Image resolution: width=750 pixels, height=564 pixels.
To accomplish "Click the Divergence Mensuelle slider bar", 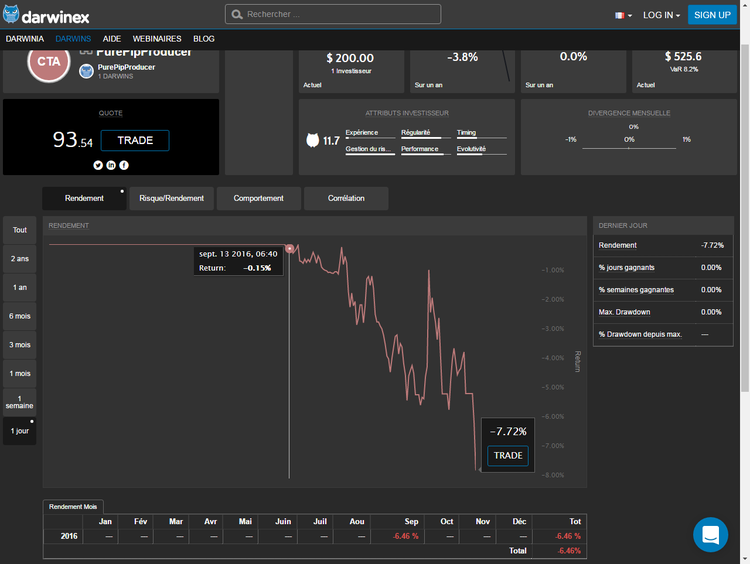I will [x=629, y=149].
